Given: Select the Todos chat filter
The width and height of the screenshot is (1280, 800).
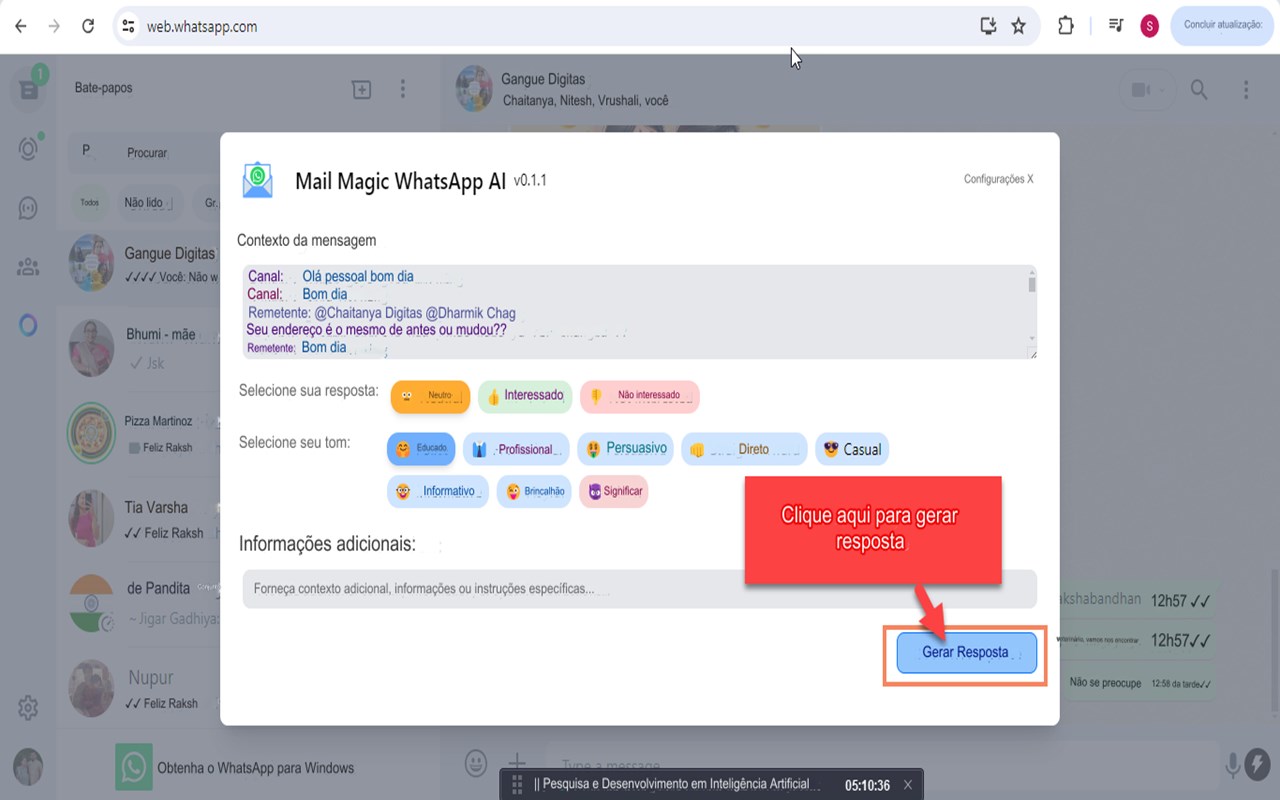Looking at the screenshot, I should [x=90, y=203].
